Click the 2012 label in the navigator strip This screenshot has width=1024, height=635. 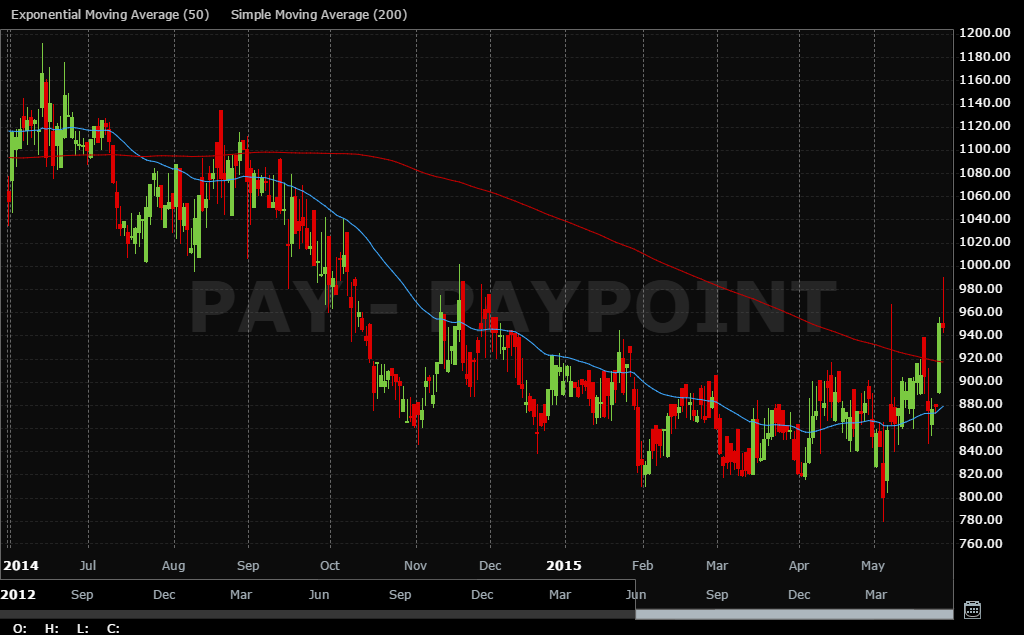20,594
